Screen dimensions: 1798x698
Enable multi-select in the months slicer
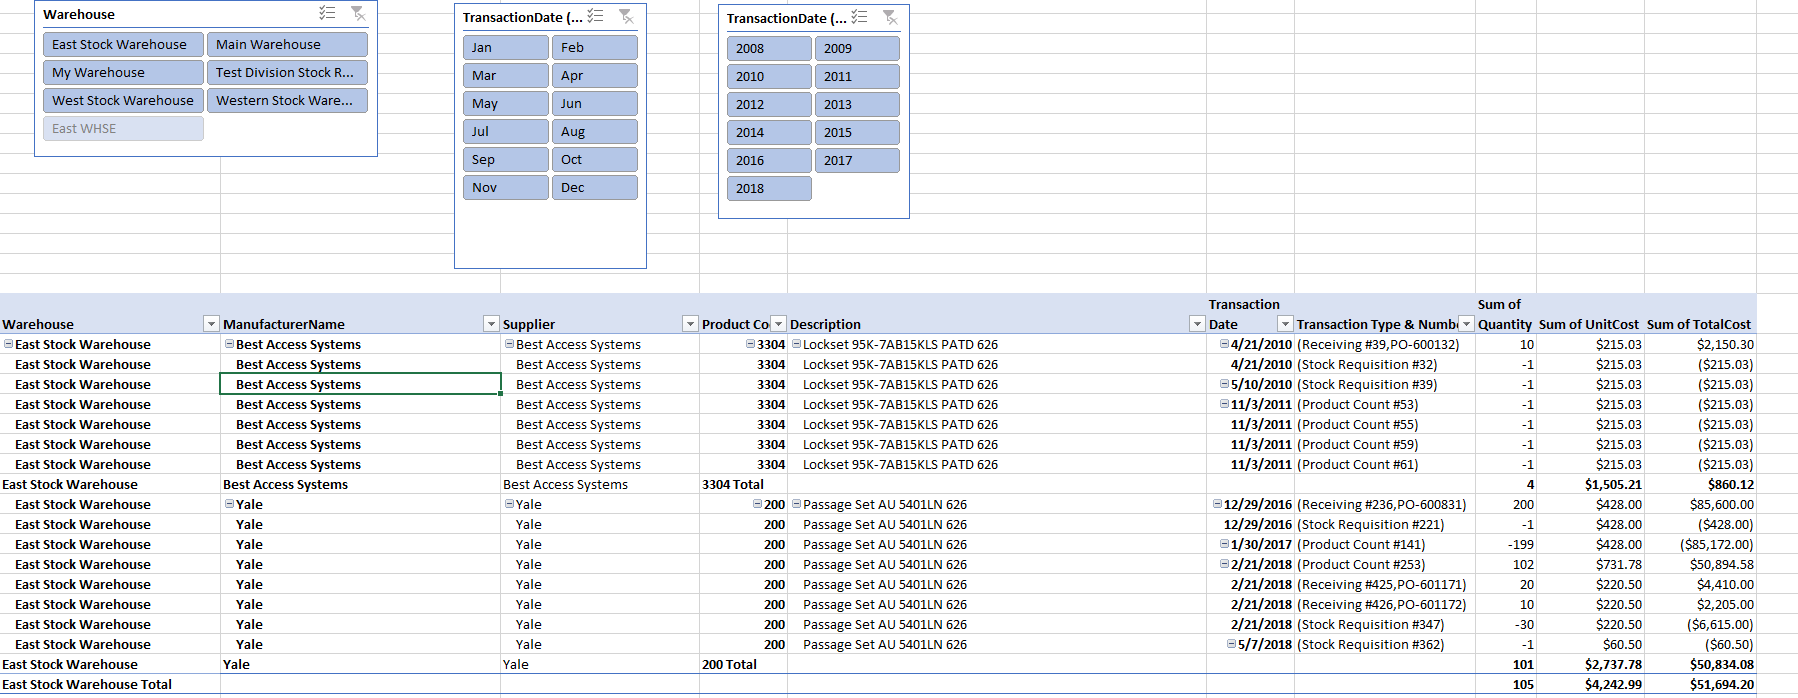[x=595, y=16]
